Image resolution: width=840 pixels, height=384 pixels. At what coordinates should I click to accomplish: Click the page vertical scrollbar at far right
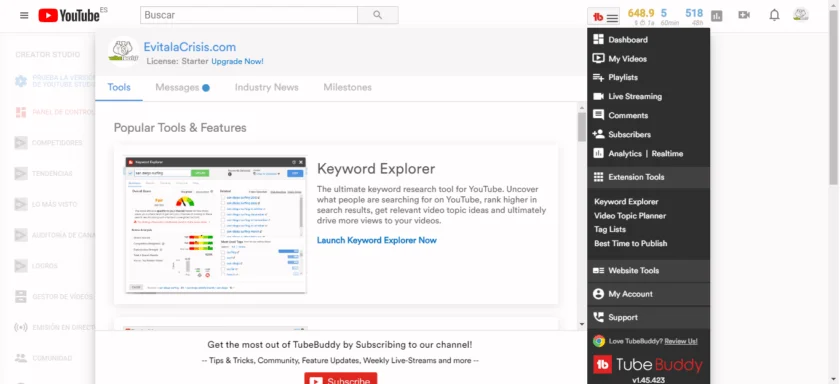point(834,96)
